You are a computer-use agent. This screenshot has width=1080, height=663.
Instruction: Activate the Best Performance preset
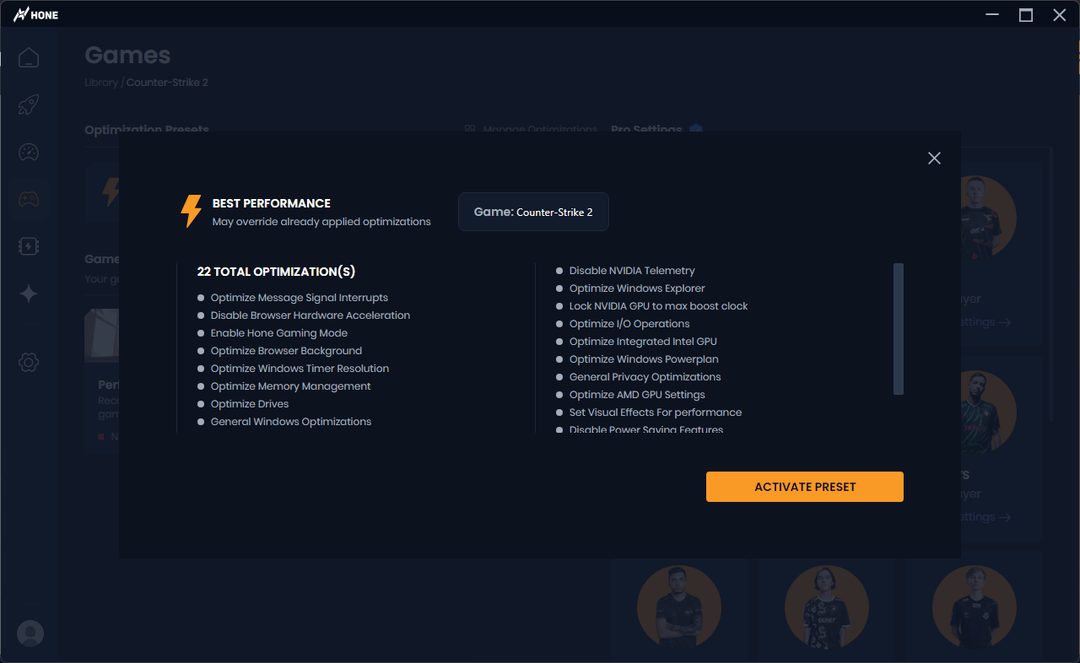804,486
